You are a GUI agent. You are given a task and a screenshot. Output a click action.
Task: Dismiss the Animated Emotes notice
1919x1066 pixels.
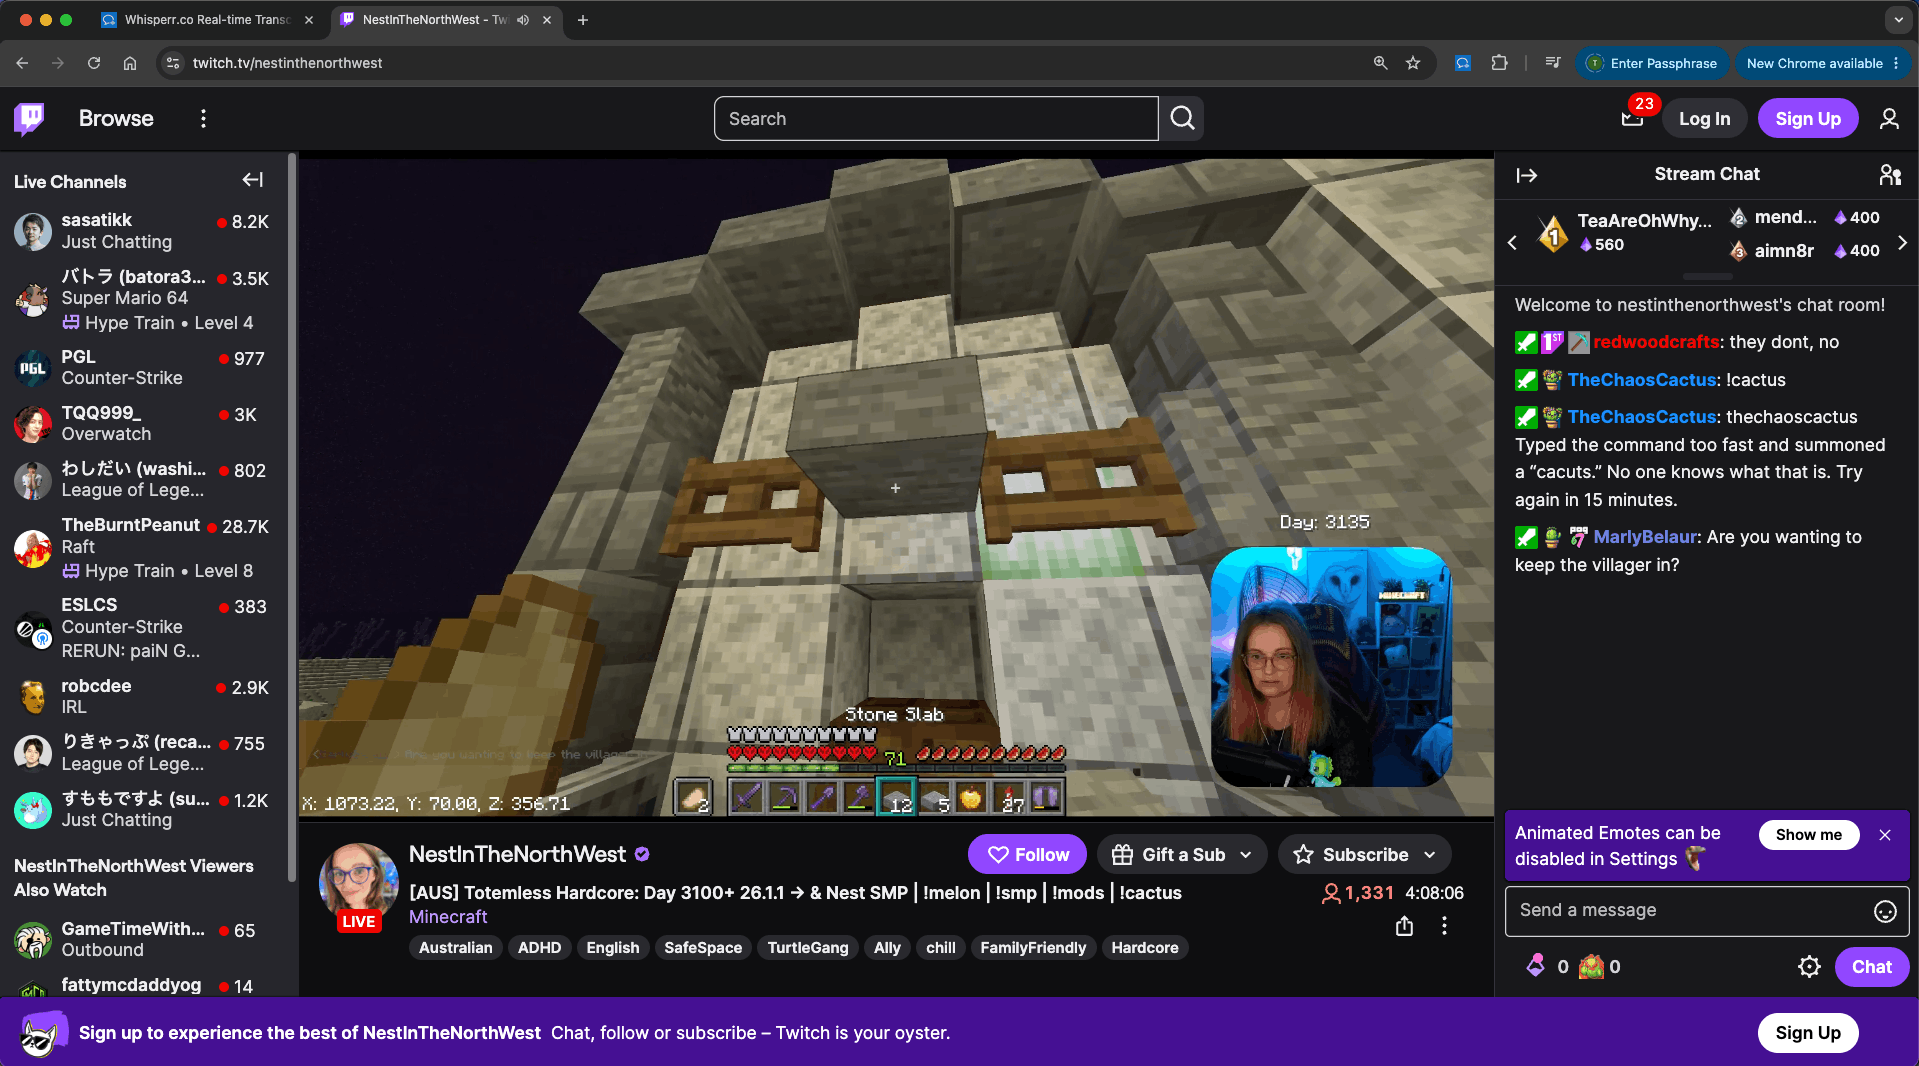tap(1885, 835)
